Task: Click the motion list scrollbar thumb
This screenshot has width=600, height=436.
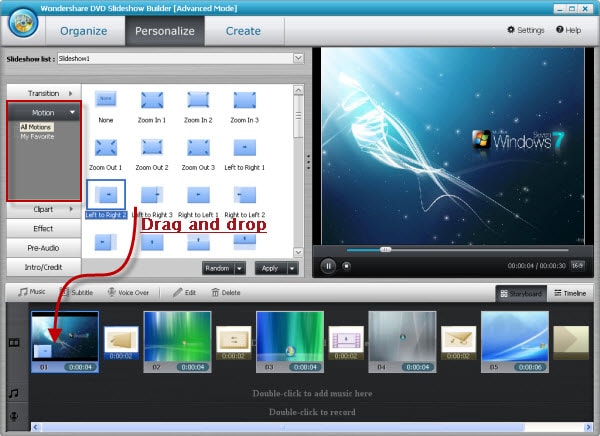Action: [x=298, y=117]
